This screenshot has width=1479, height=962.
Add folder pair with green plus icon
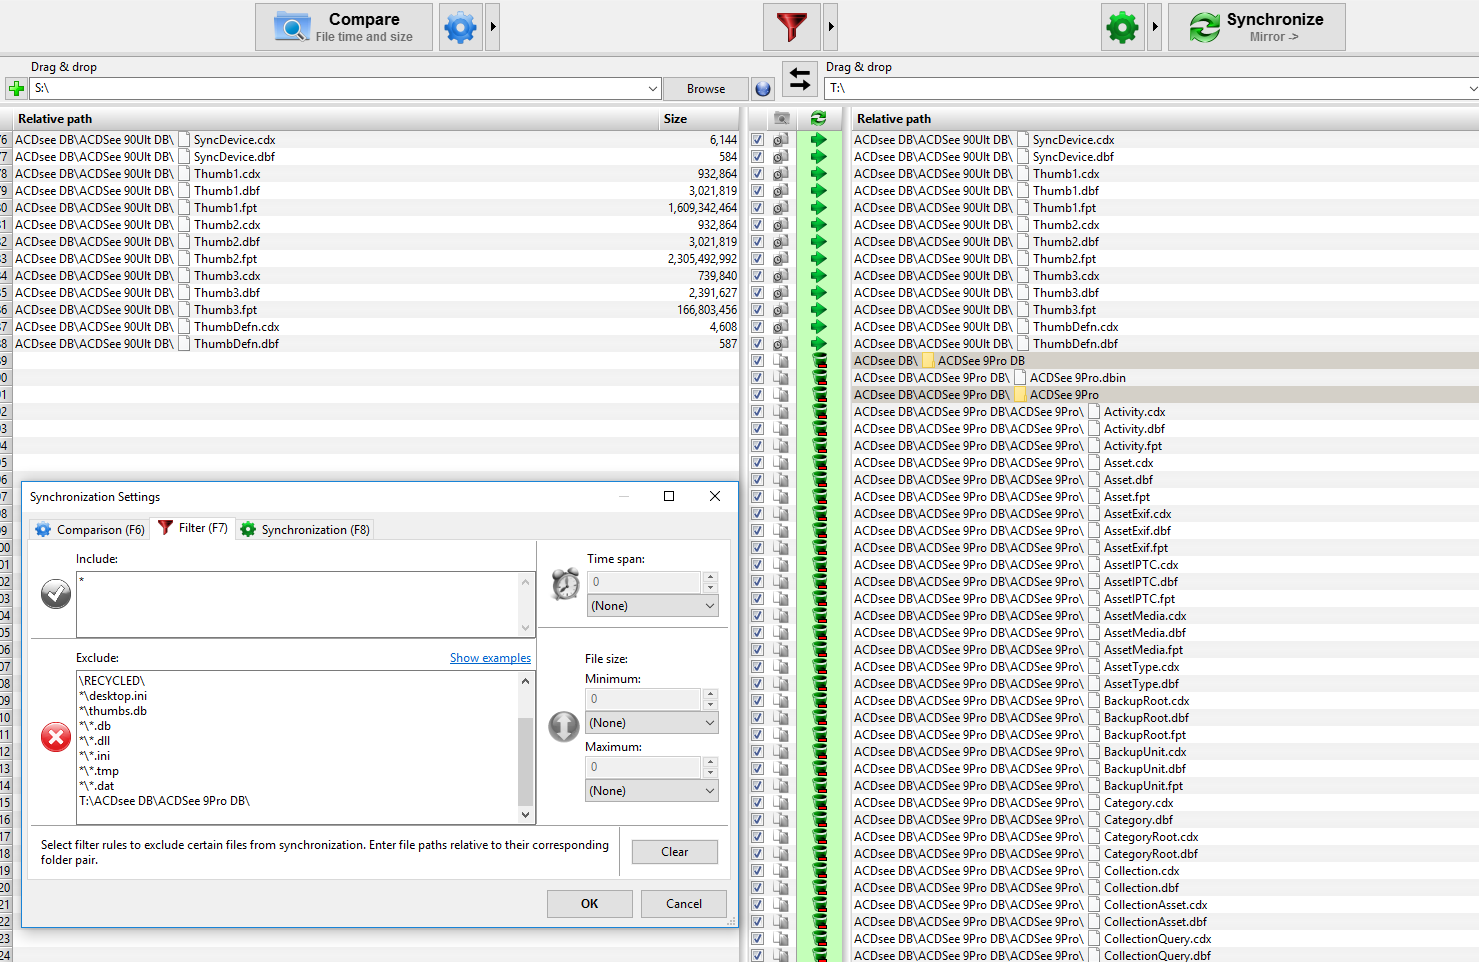(16, 88)
